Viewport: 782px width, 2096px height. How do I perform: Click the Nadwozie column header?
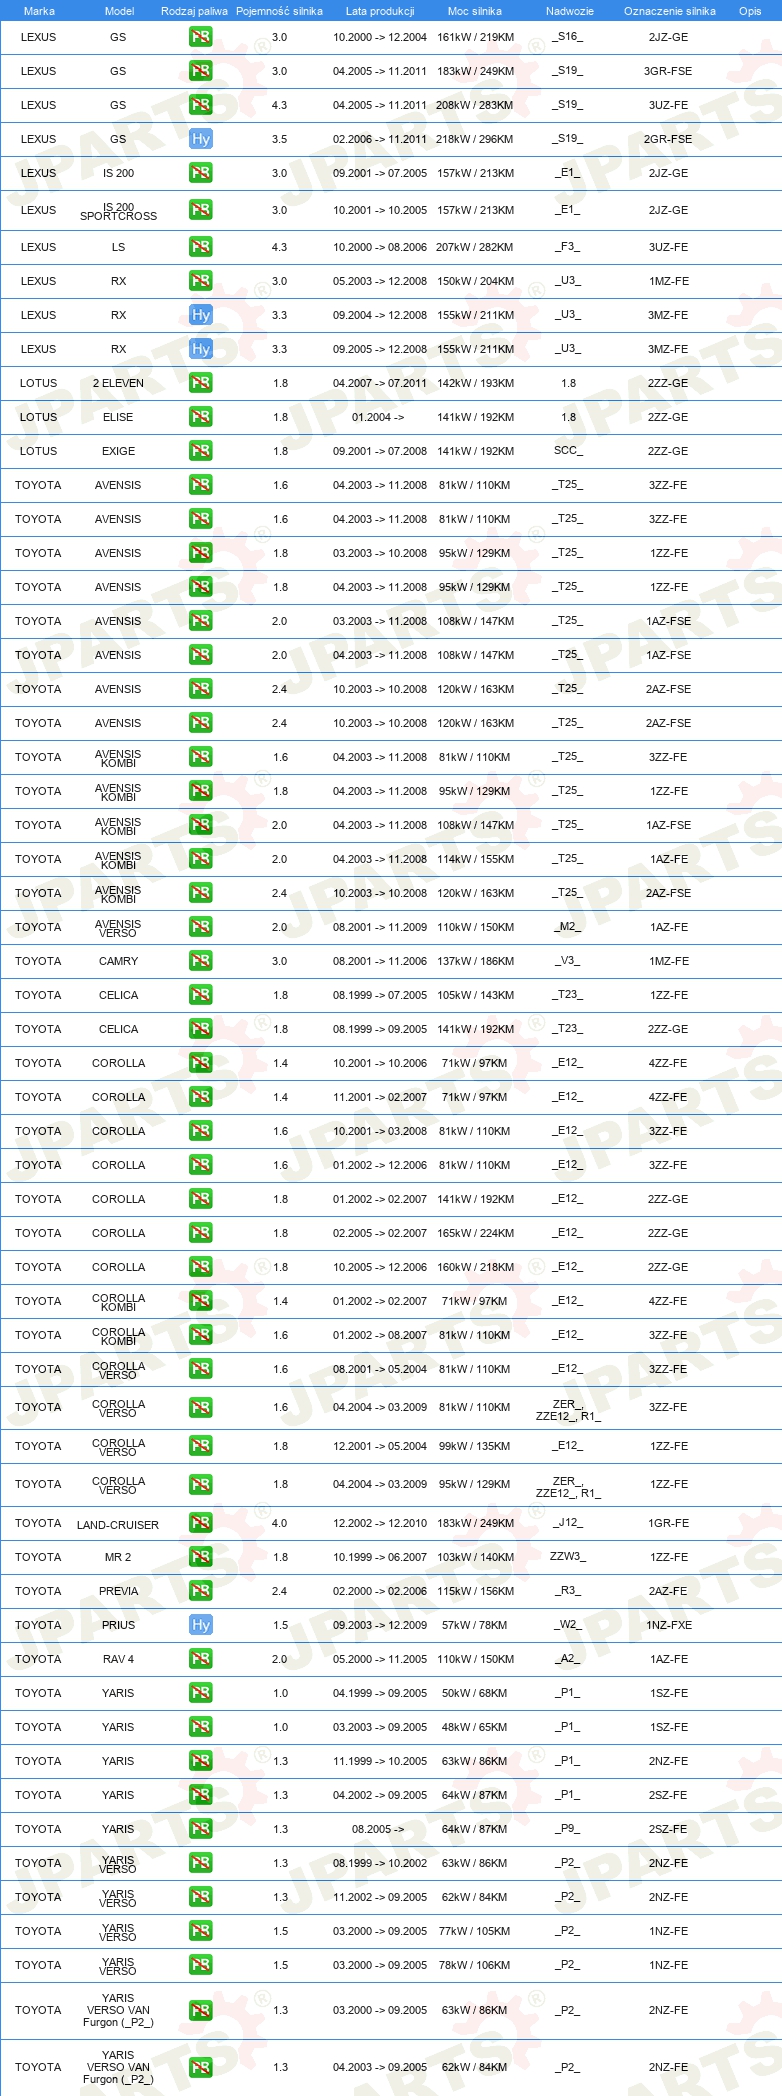pyautogui.click(x=570, y=11)
